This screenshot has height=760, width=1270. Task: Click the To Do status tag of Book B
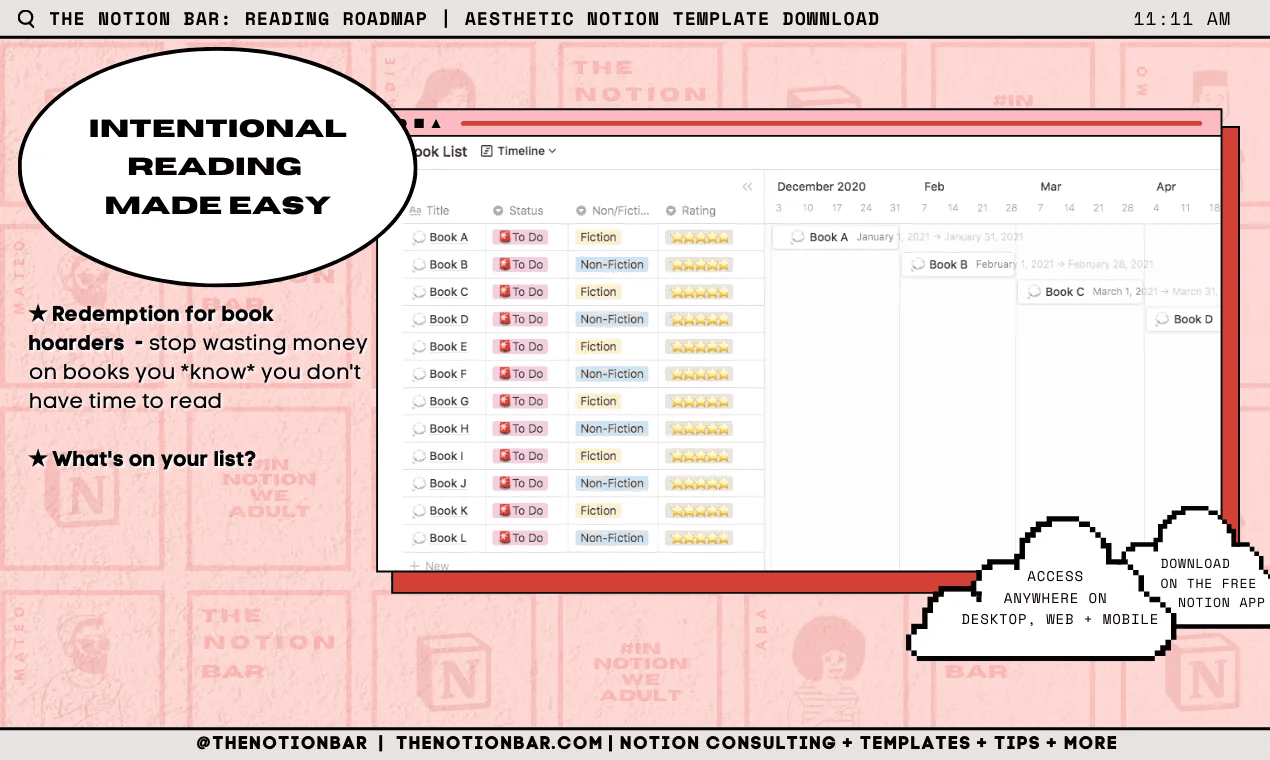[x=520, y=265]
